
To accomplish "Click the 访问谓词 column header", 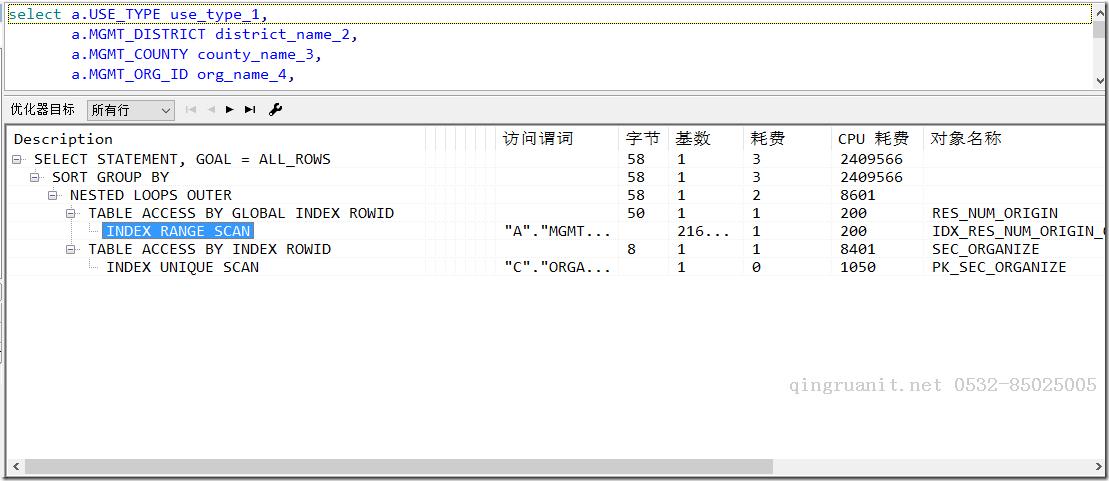I will pyautogui.click(x=538, y=139).
